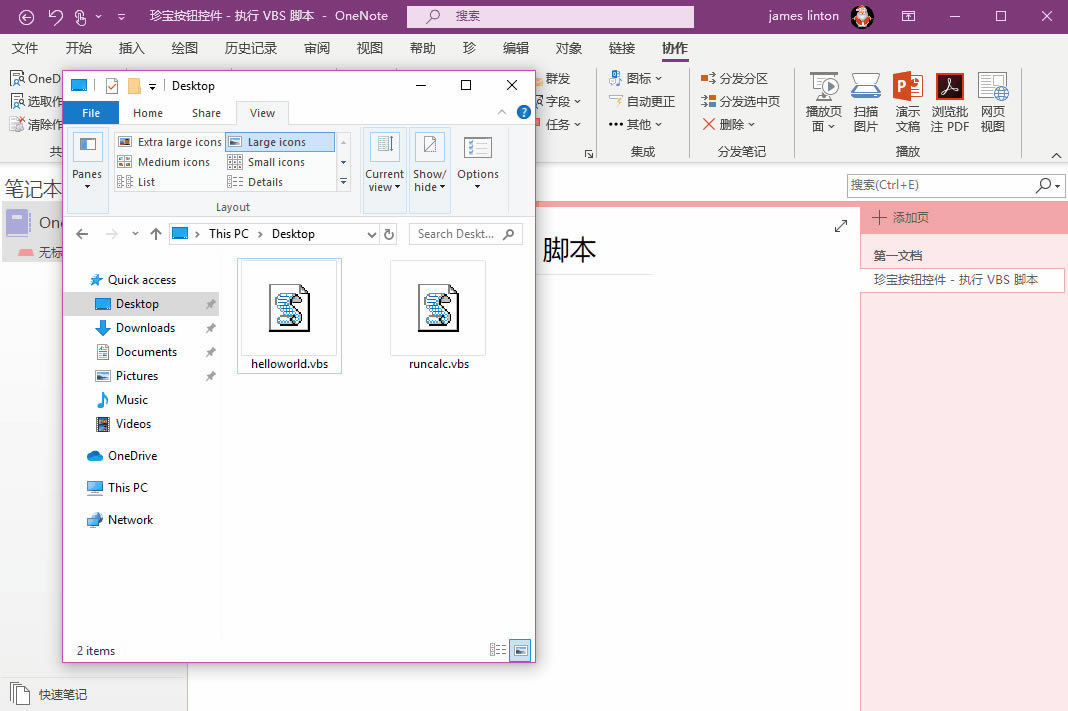The height and width of the screenshot is (711, 1068).
Task: Switch layout to Details view
Action: (262, 181)
